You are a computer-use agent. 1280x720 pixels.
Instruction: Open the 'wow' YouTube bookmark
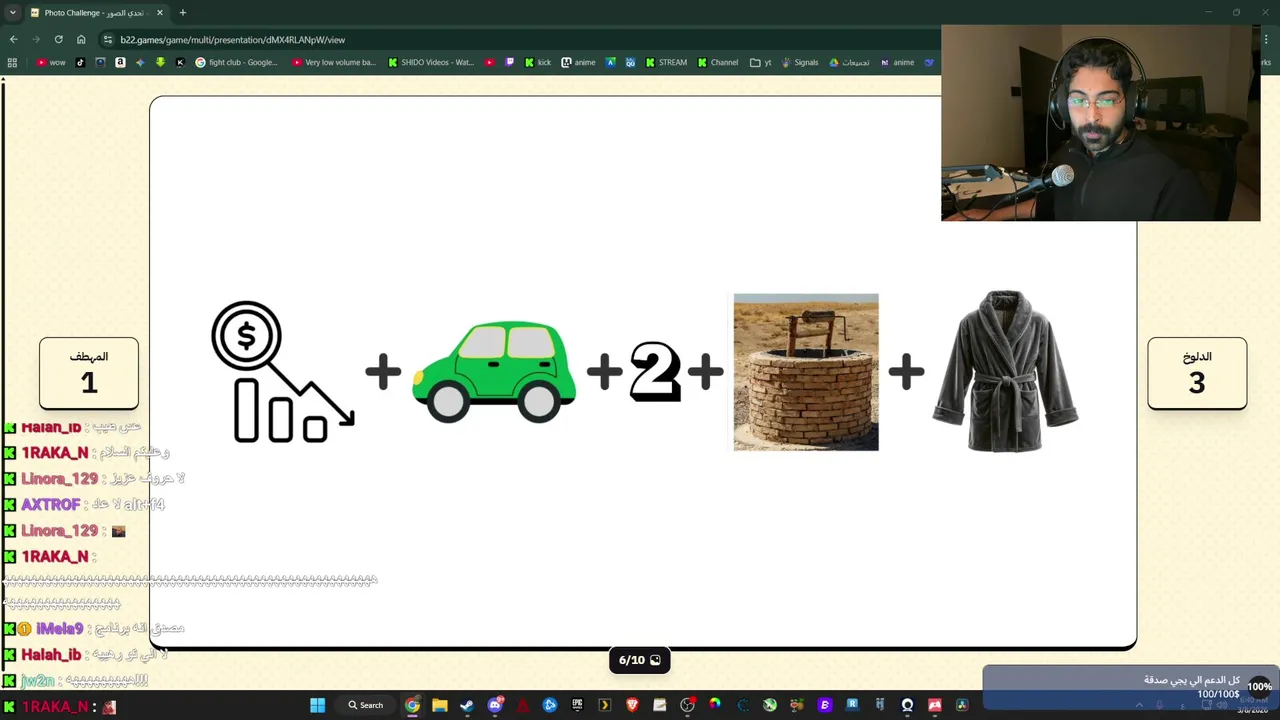point(51,62)
